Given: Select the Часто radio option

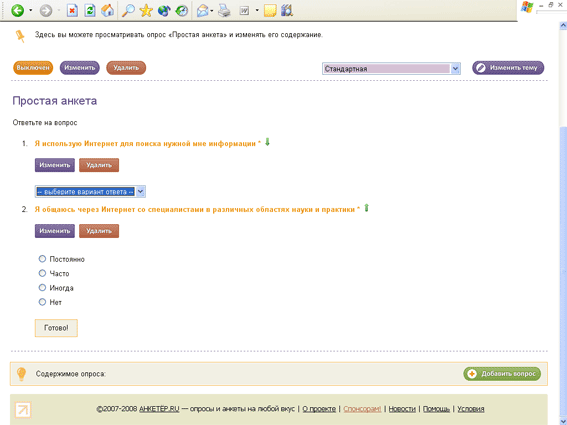Looking at the screenshot, I should click(42, 273).
